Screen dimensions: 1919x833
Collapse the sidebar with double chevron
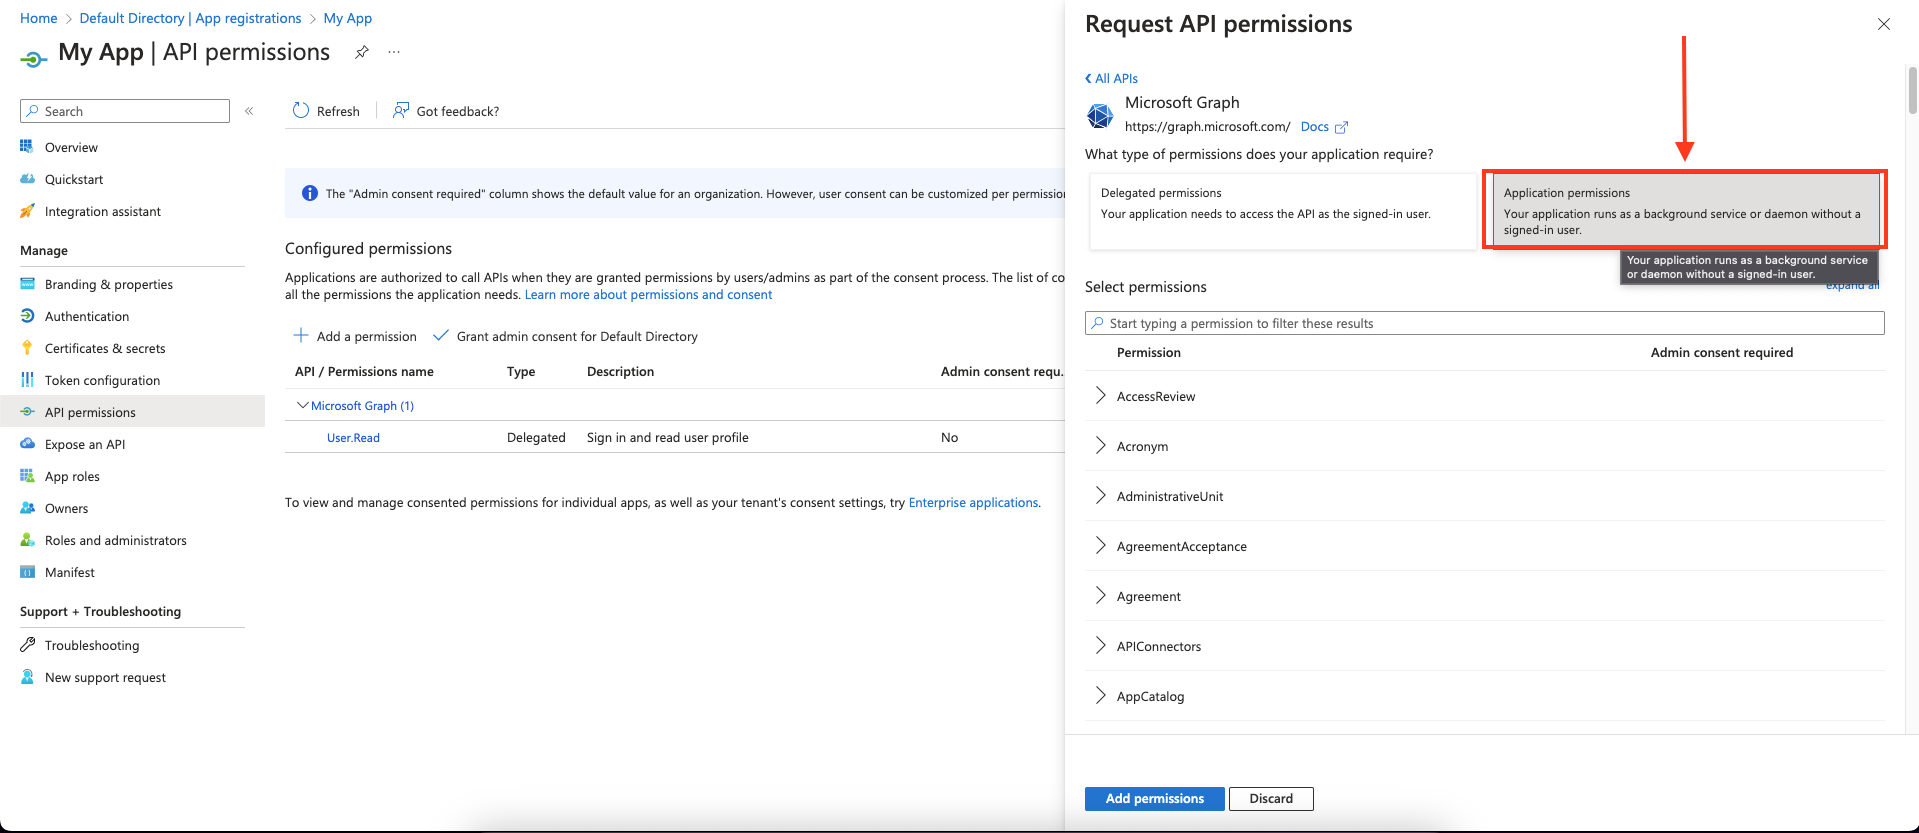tap(249, 111)
